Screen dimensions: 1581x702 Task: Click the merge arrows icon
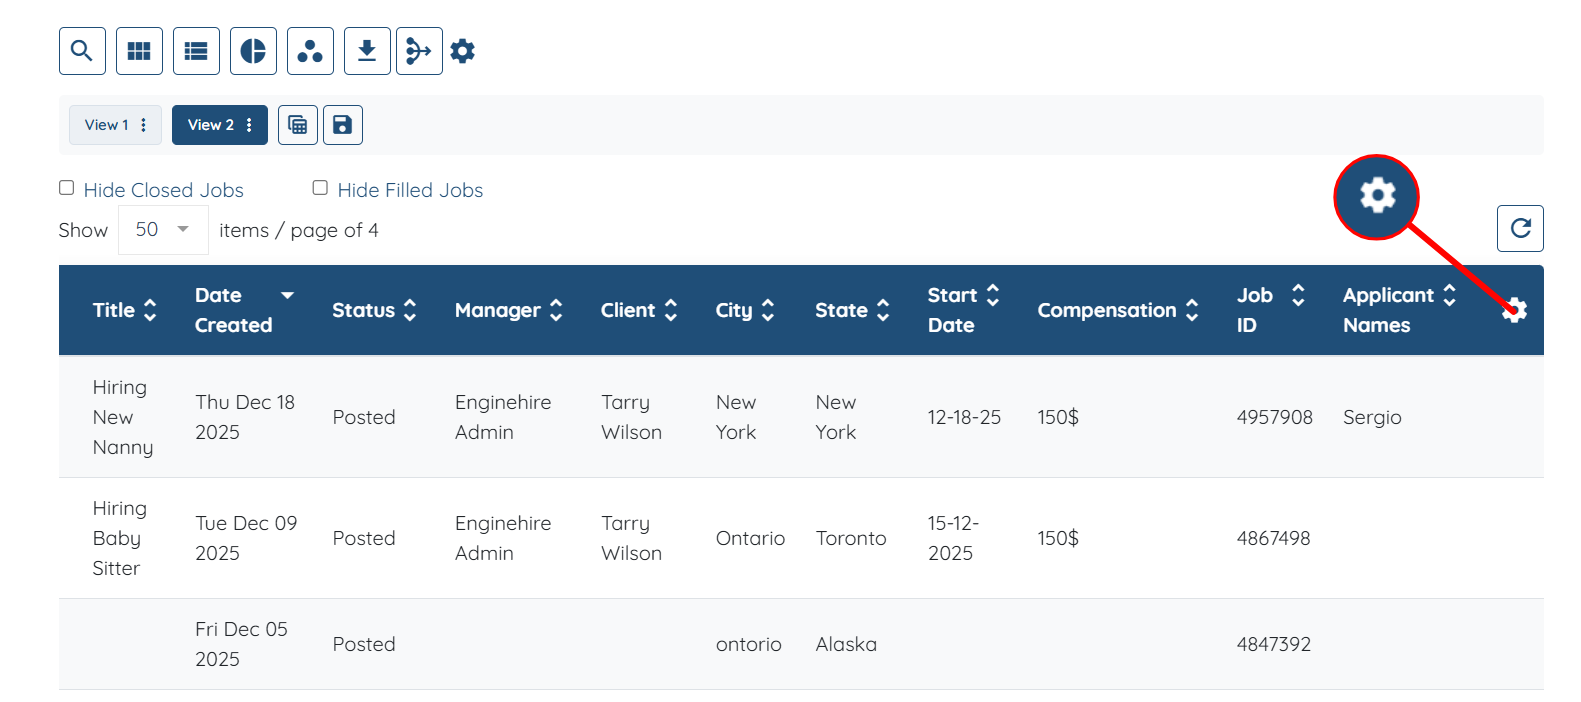[x=419, y=51]
